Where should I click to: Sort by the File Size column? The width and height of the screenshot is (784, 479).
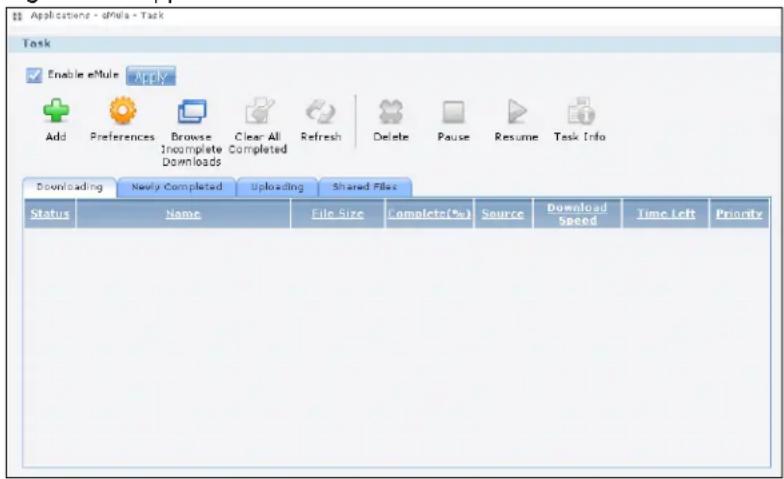338,214
